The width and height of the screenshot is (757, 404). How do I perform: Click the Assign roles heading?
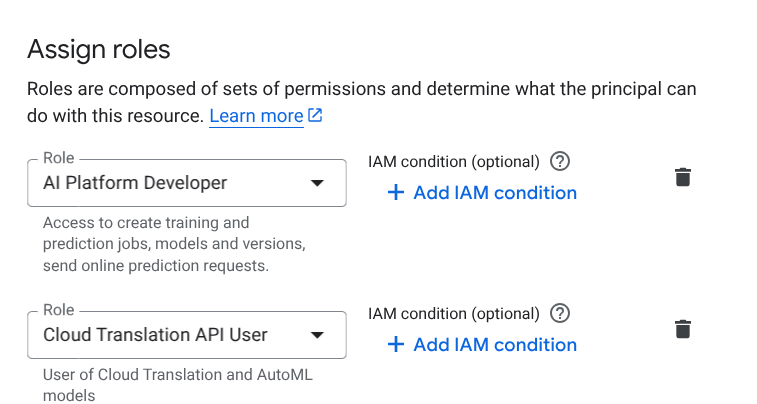(x=98, y=49)
